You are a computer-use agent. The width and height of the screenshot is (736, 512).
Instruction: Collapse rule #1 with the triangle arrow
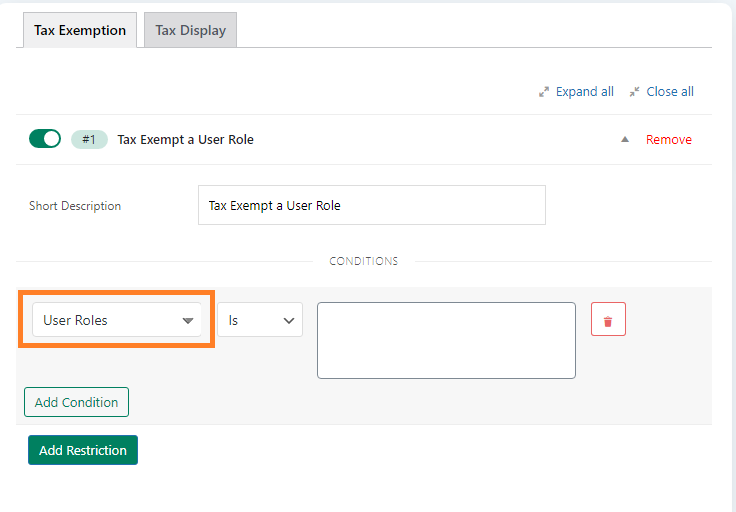[x=625, y=139]
